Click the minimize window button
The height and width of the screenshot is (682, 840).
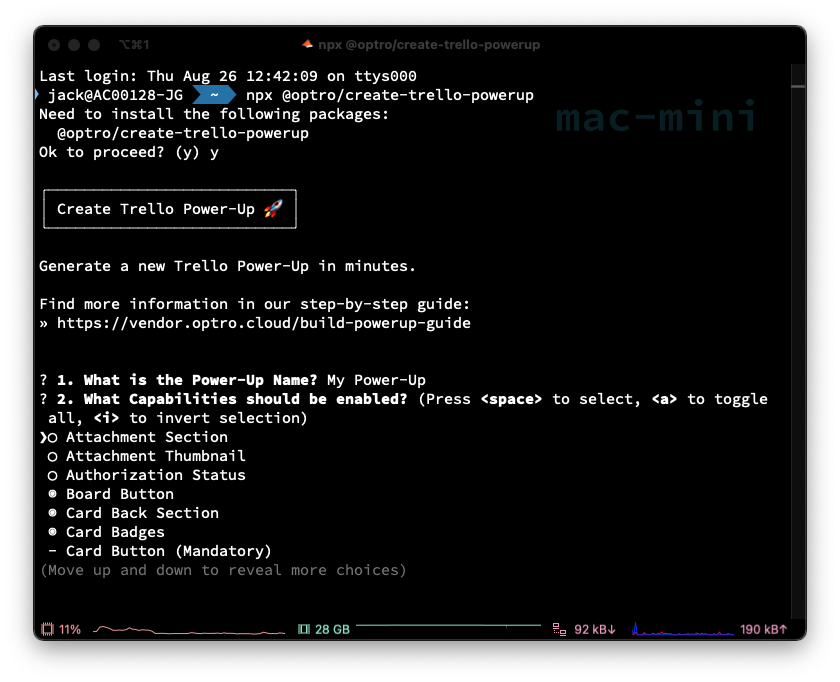coord(74,45)
